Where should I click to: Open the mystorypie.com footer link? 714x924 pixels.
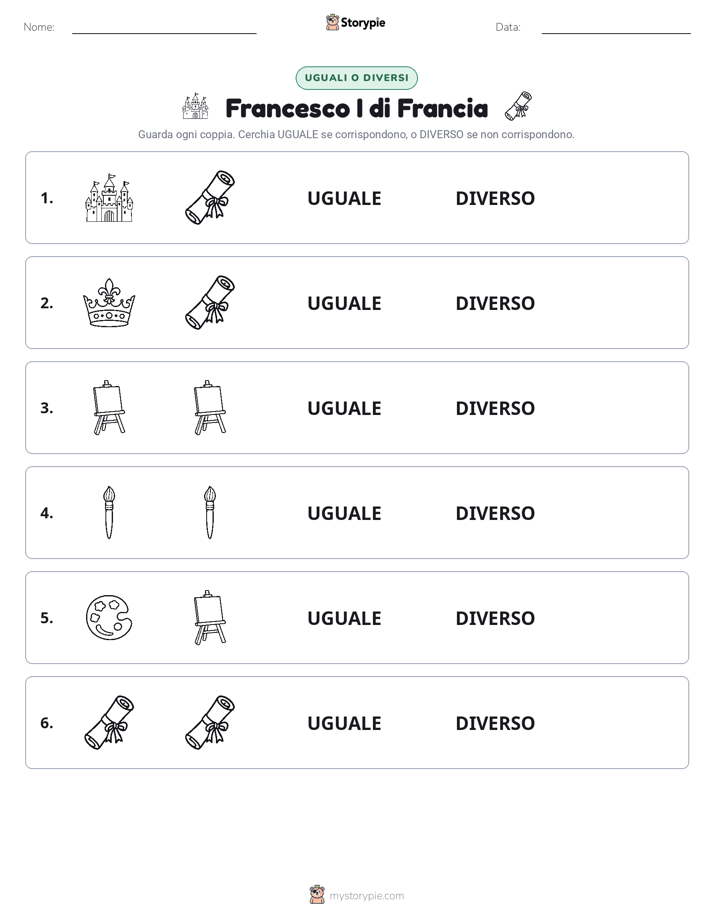click(x=366, y=896)
